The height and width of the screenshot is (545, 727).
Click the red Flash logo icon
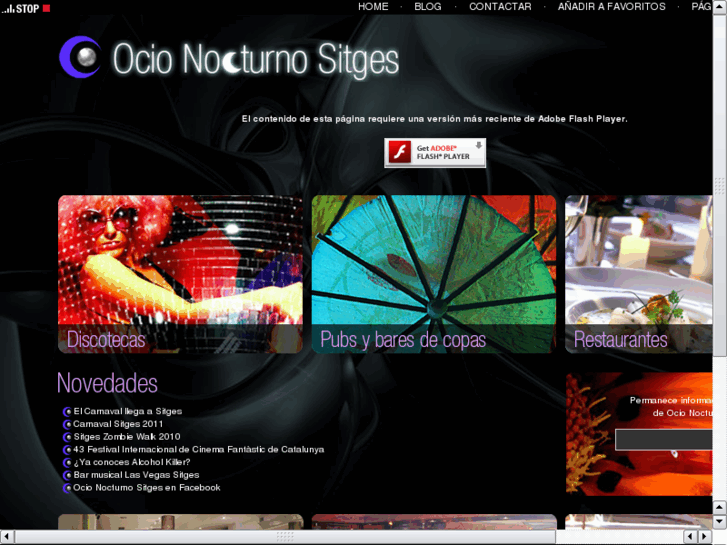coord(400,152)
